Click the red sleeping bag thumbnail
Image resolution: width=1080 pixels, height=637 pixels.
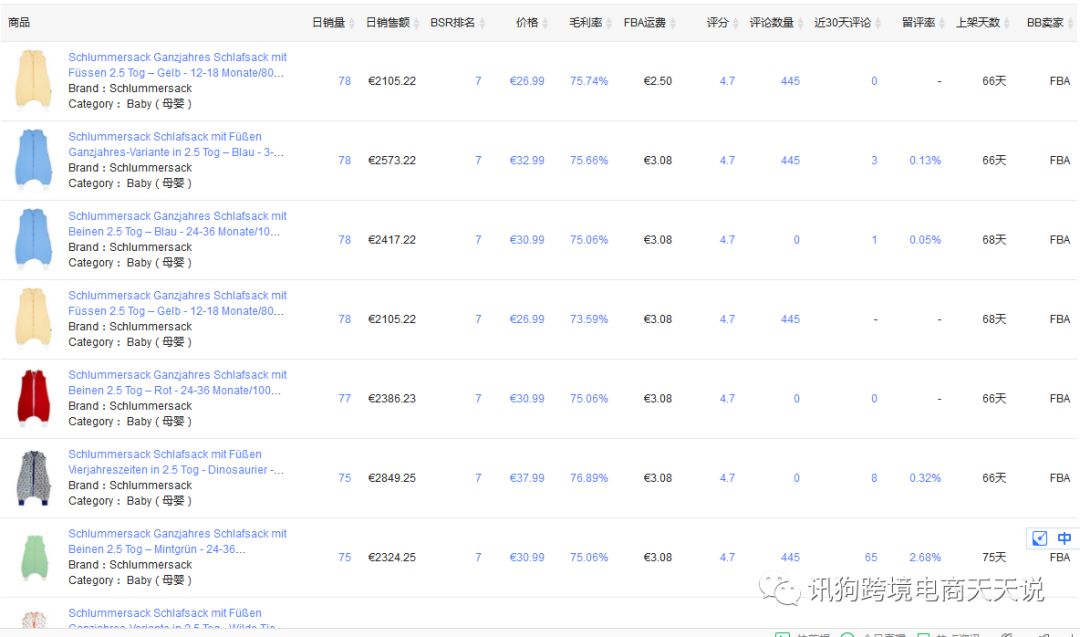[33, 398]
